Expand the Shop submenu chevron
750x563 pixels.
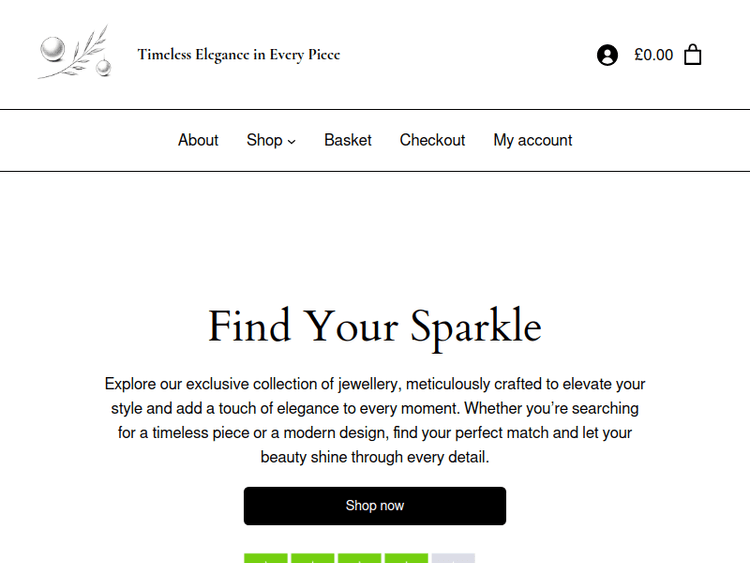292,141
